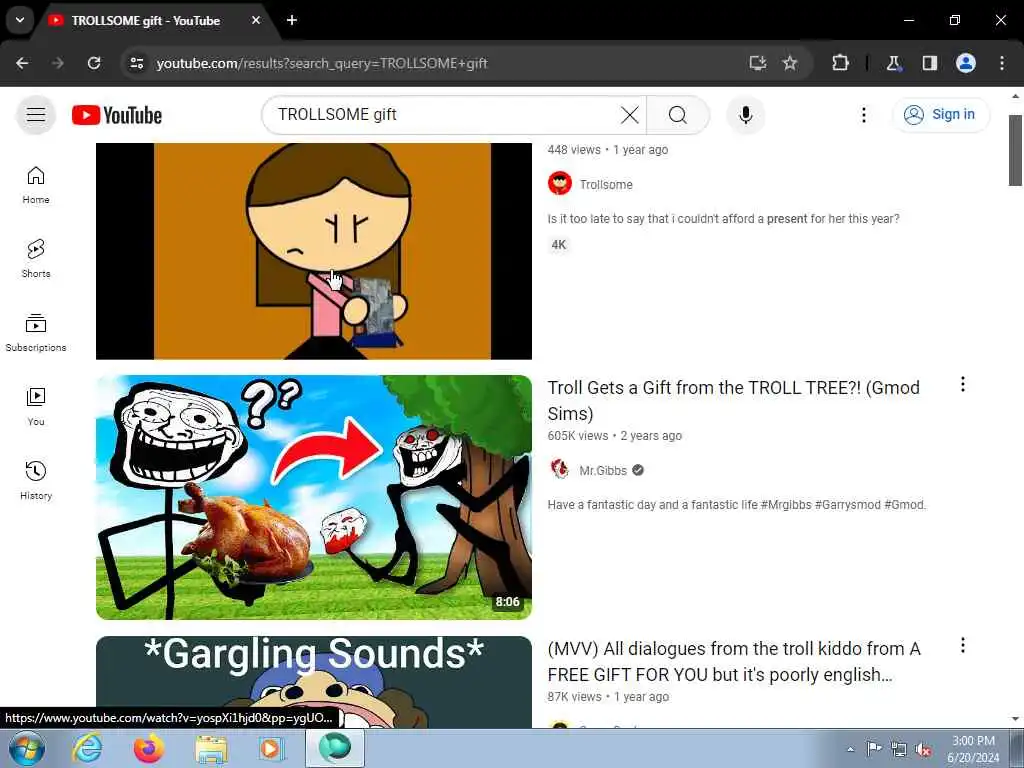Open Mr.Gibbs channel name link

point(603,470)
